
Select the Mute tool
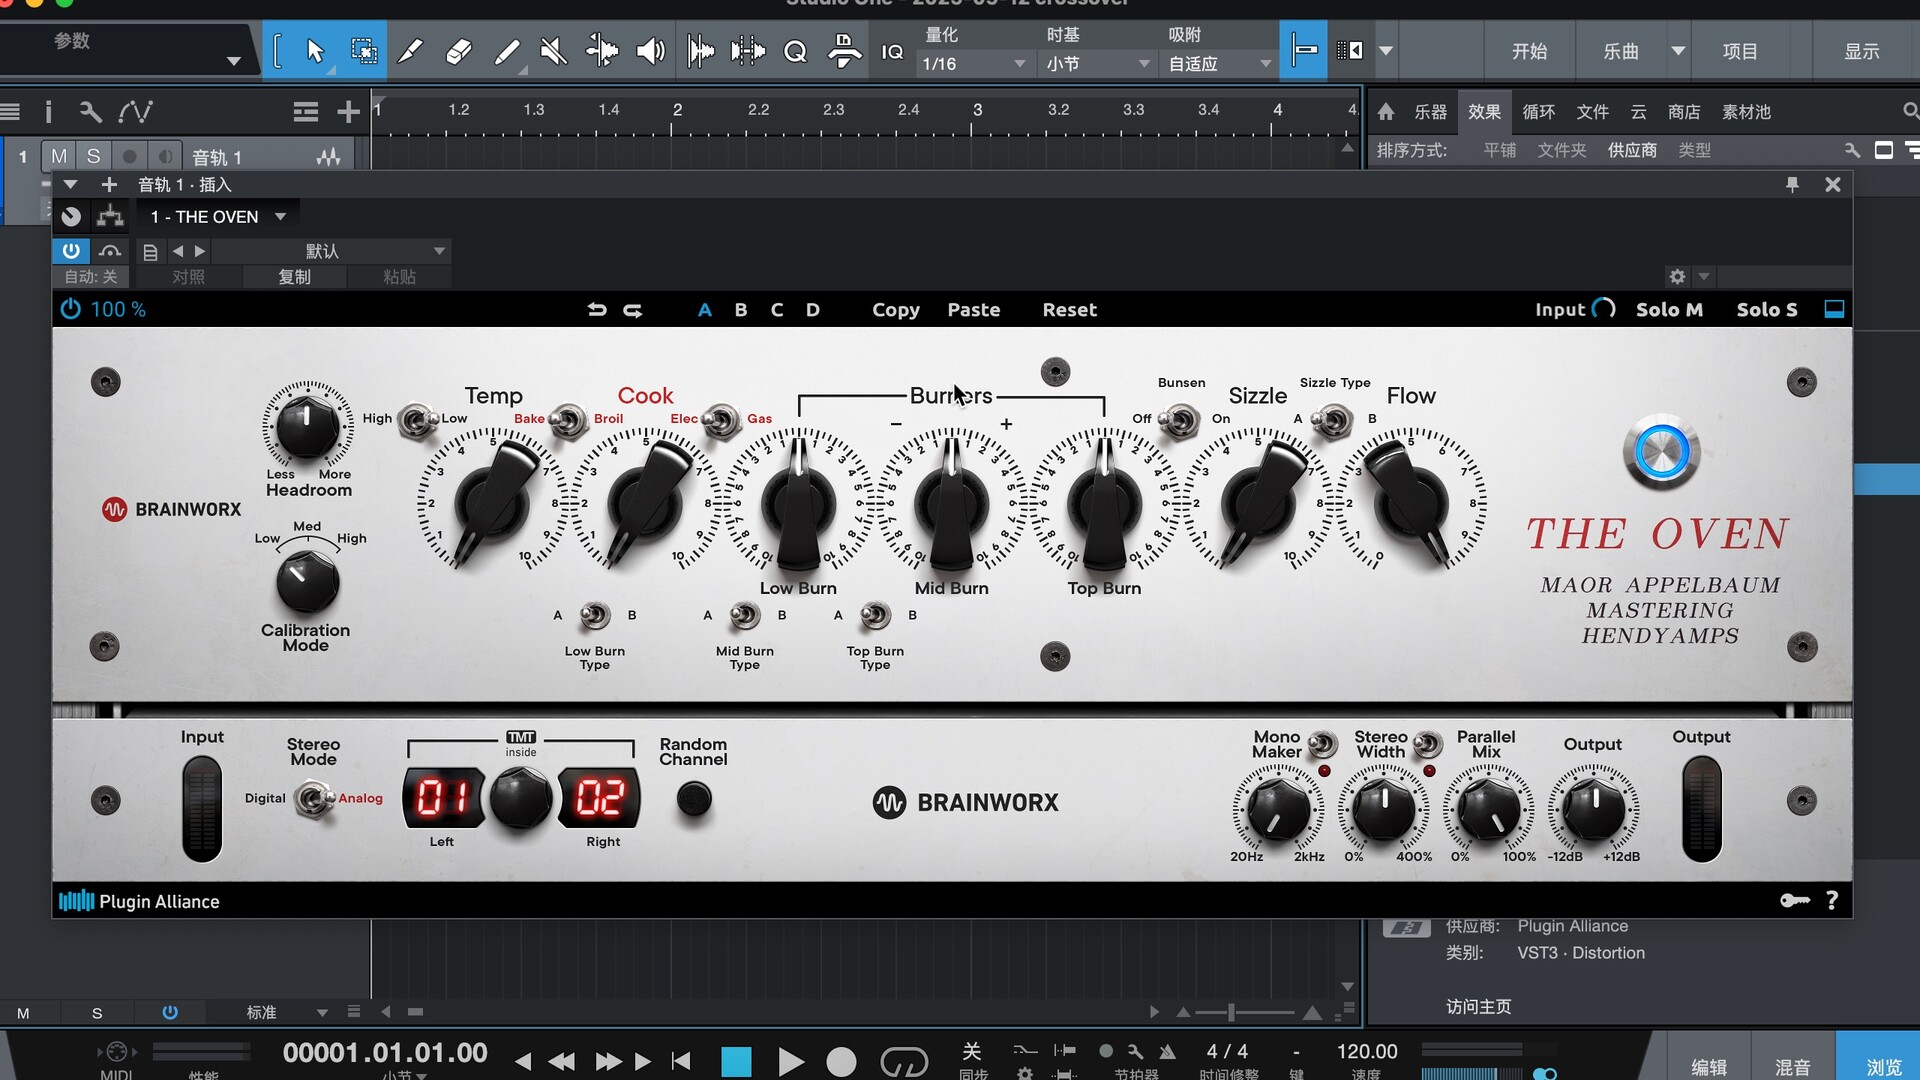[x=553, y=50]
